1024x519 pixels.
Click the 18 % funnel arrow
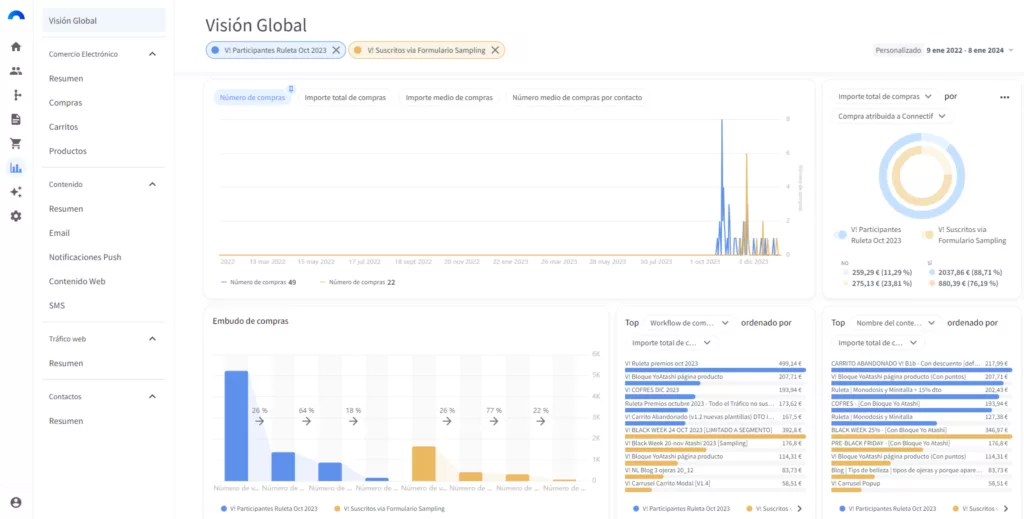pos(353,421)
